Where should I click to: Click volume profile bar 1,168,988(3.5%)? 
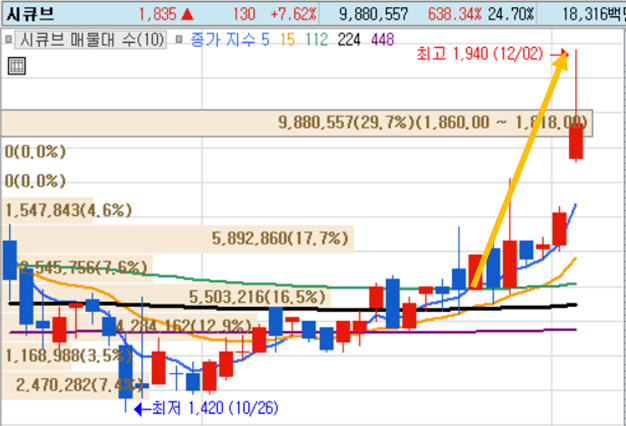pyautogui.click(x=36, y=355)
